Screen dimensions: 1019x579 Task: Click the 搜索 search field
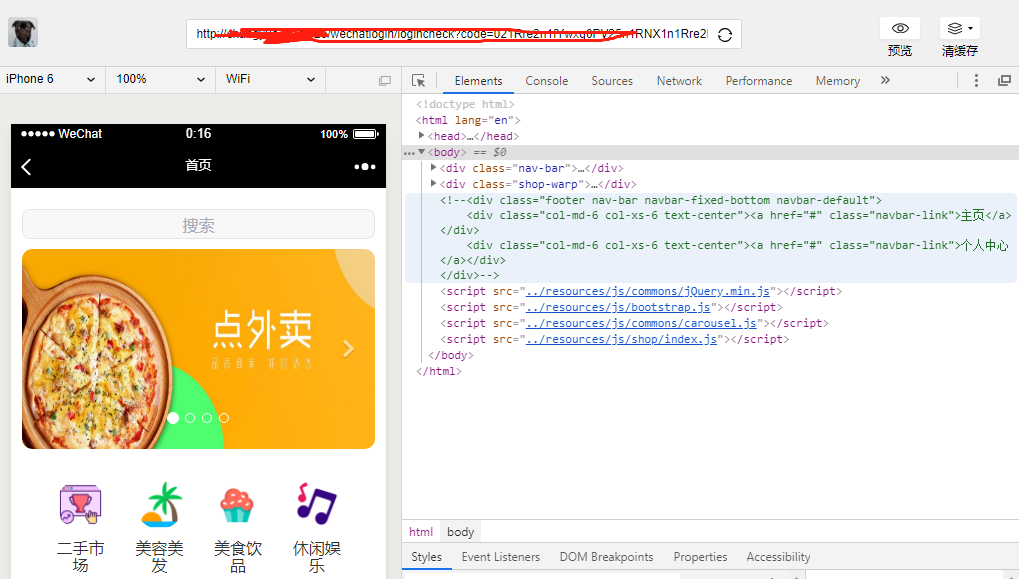tap(198, 225)
